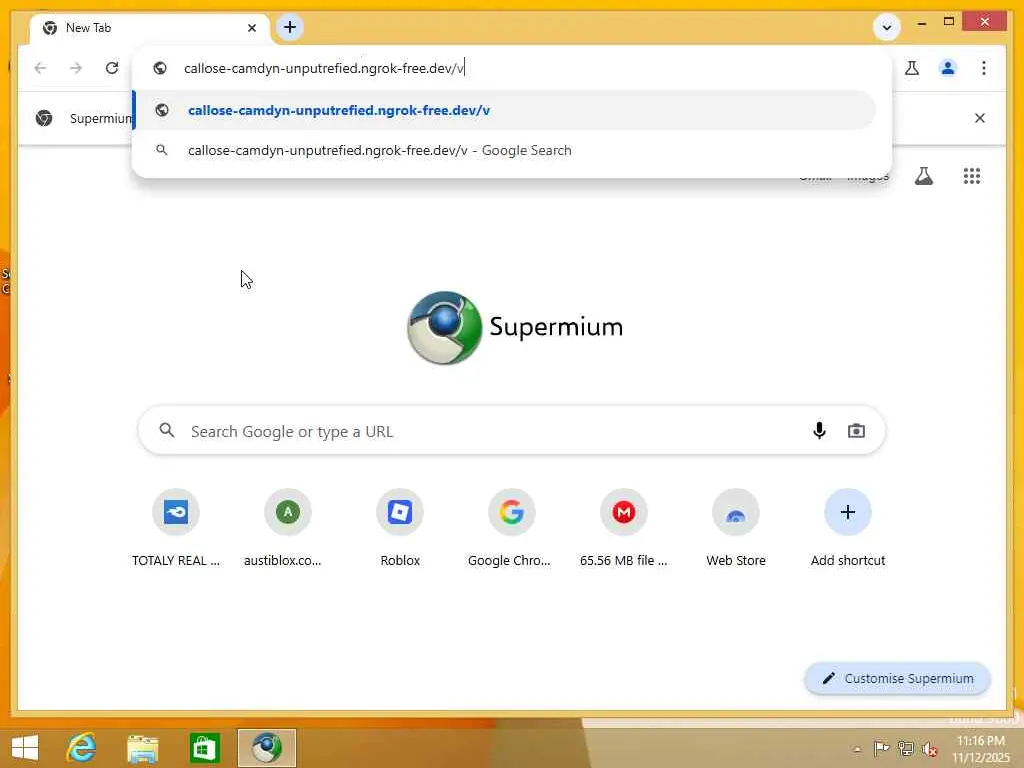Show hidden tray icons arrow

857,749
